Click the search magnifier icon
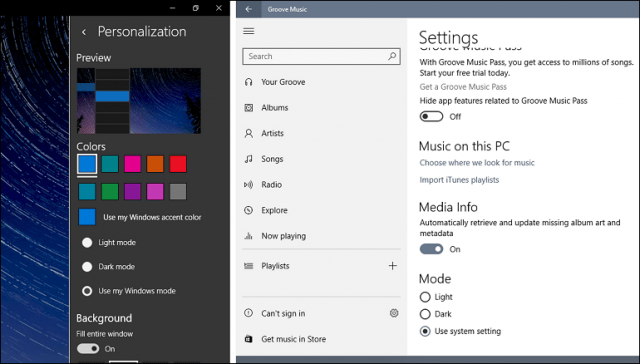640x364 pixels. coord(392,56)
